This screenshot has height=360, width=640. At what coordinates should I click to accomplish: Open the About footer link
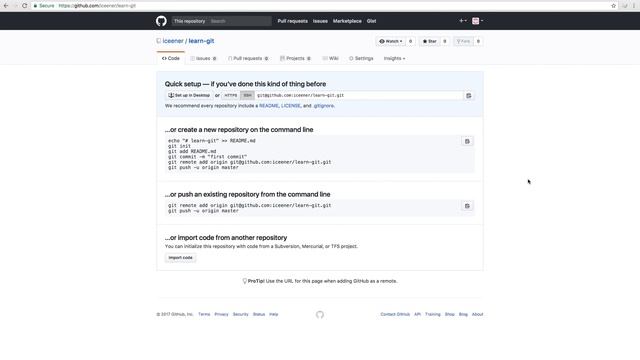(x=478, y=314)
